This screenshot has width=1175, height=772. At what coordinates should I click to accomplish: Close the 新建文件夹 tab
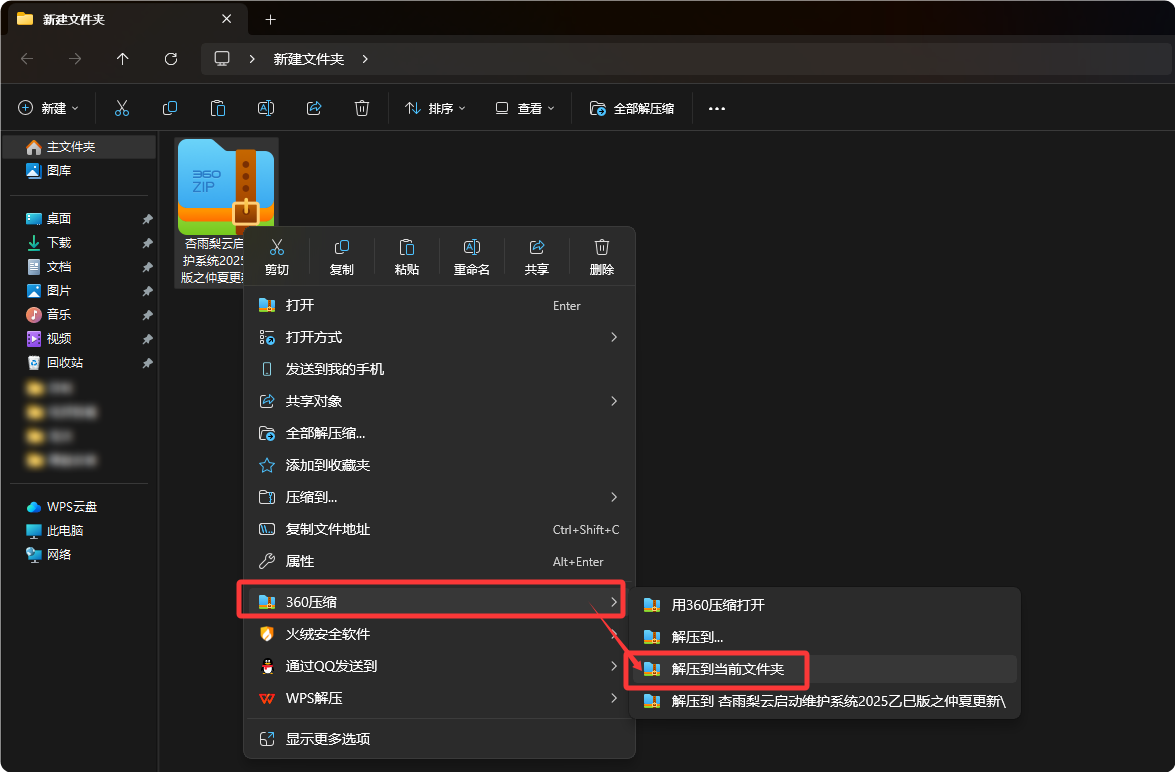[226, 19]
